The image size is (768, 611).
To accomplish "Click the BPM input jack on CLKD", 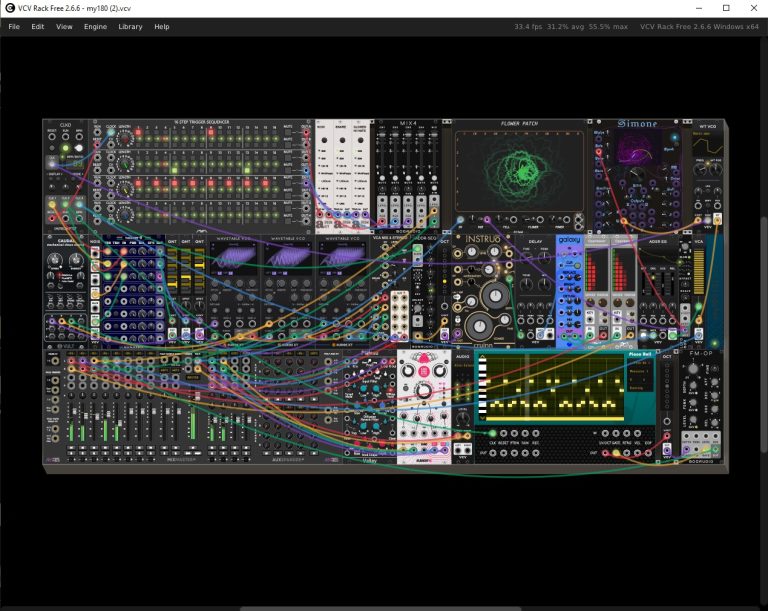I will click(x=79, y=137).
